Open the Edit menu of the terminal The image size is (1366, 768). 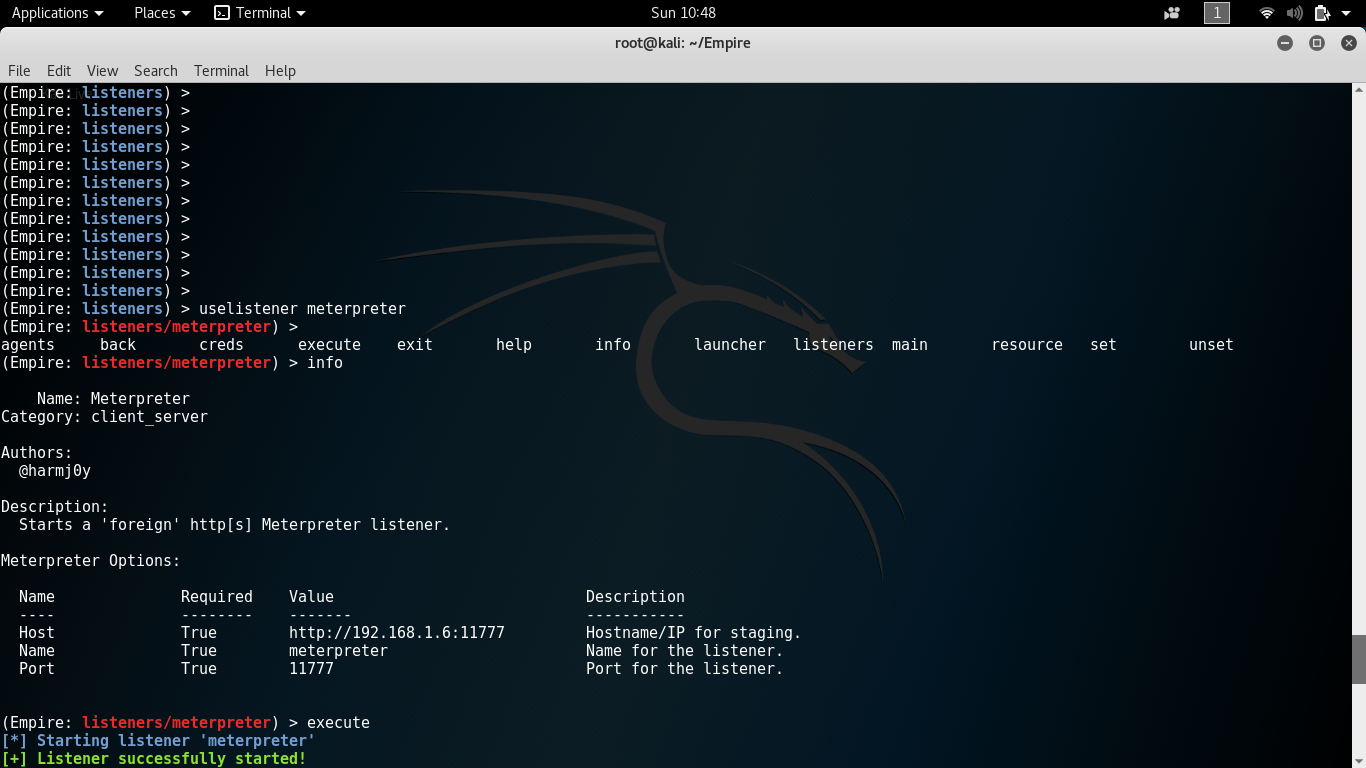pos(58,71)
